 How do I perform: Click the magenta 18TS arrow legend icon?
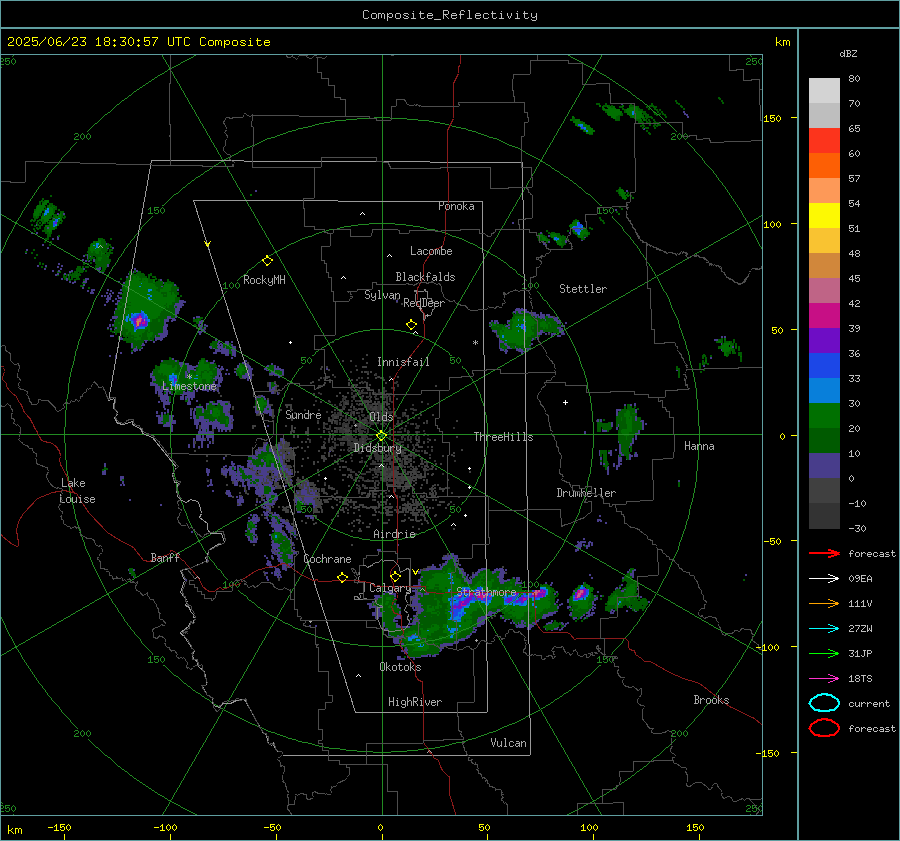click(824, 679)
